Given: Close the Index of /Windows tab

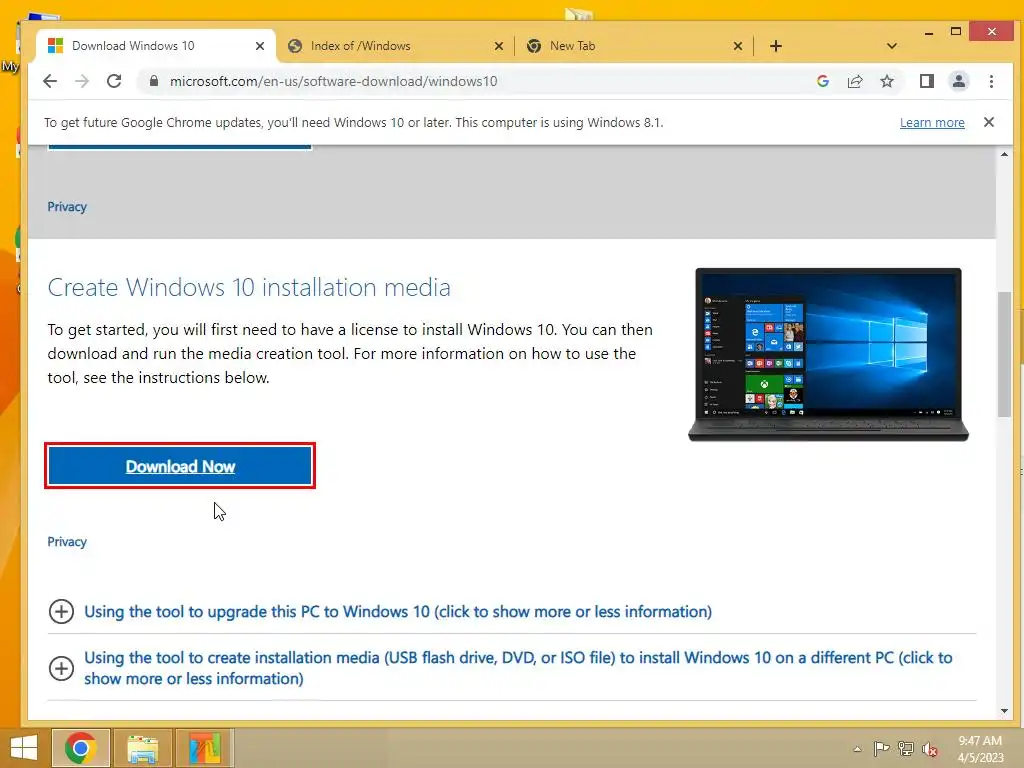Looking at the screenshot, I should (x=499, y=46).
